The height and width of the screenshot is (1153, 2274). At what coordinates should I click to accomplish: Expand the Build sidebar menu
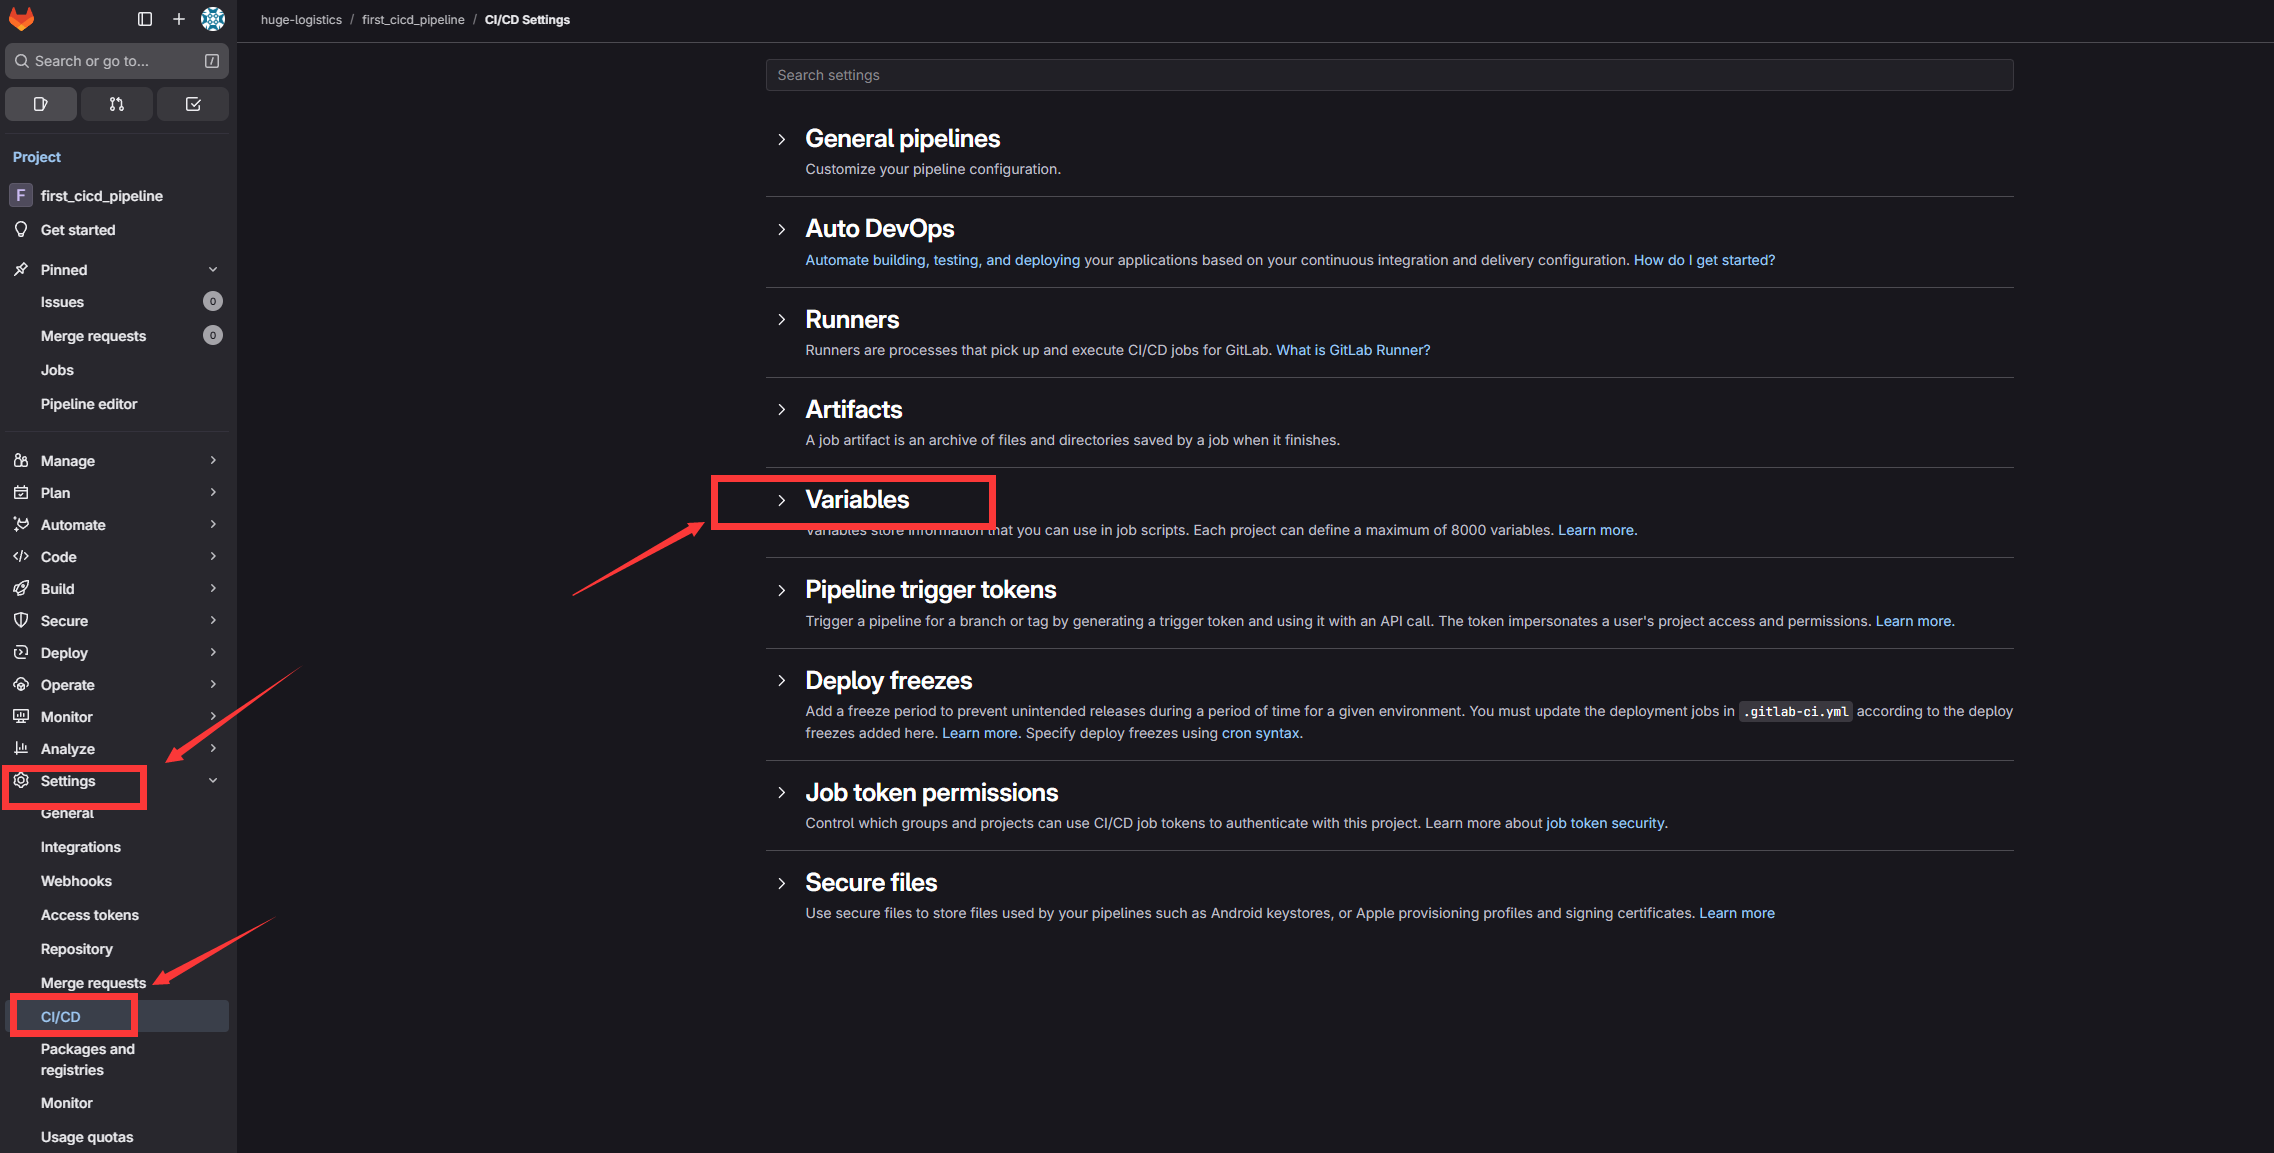57,589
